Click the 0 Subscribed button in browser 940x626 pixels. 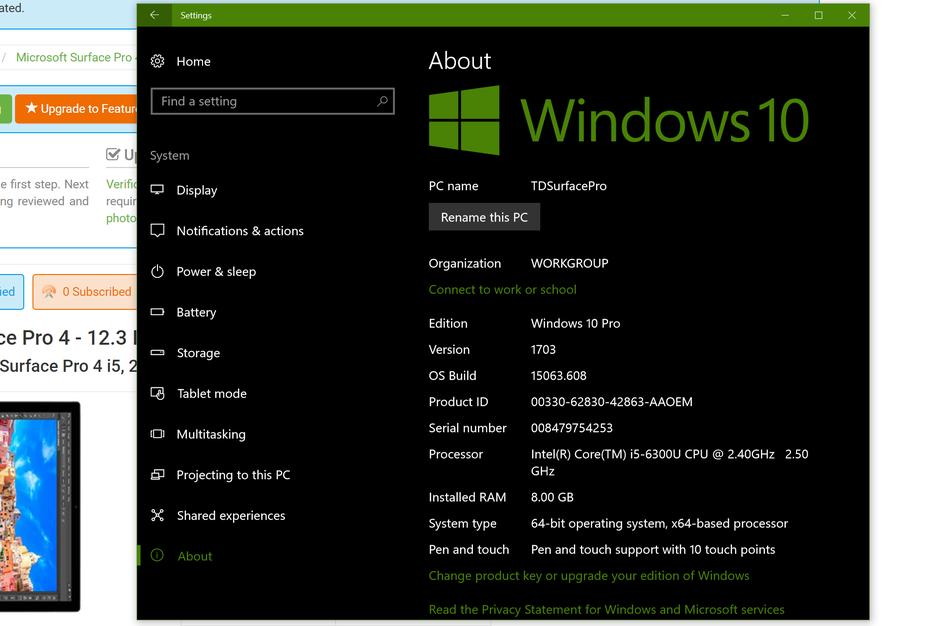tap(85, 291)
